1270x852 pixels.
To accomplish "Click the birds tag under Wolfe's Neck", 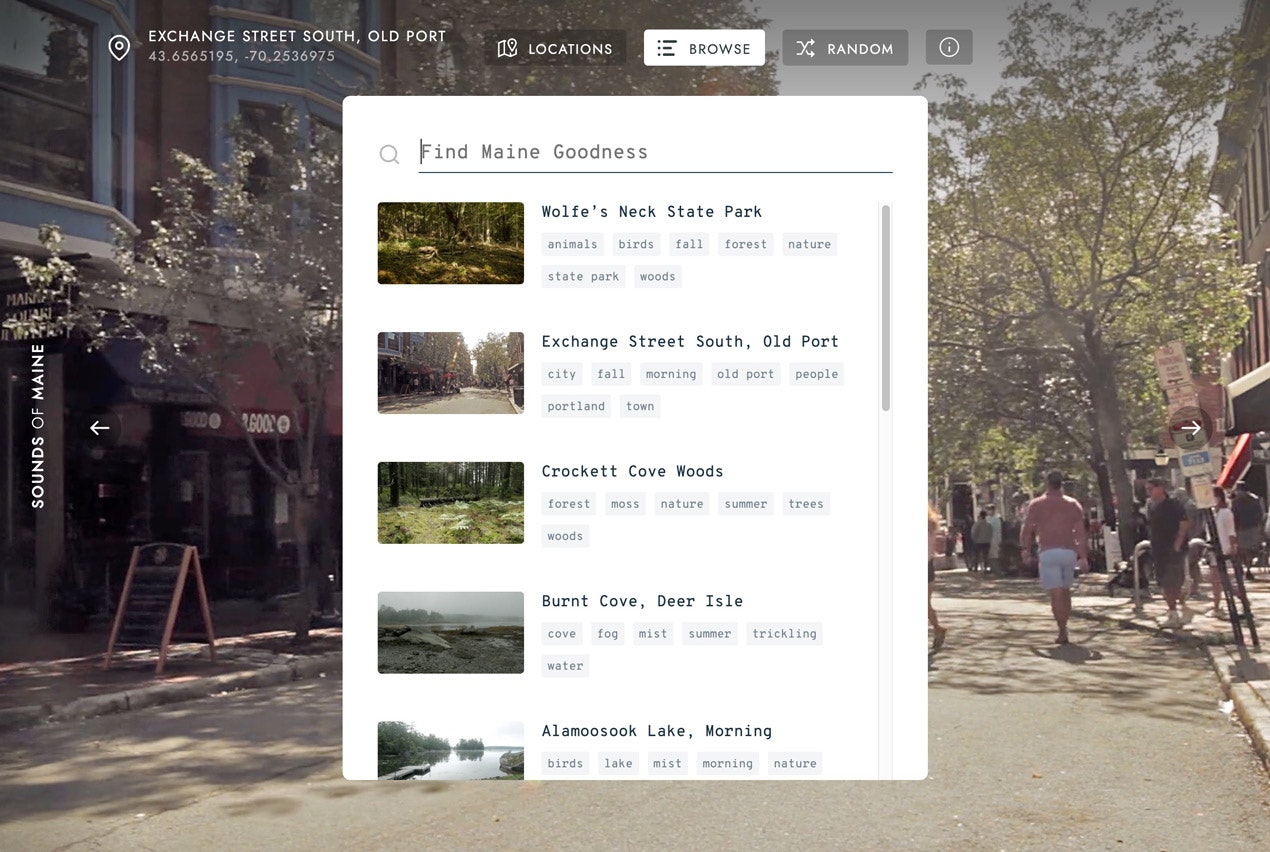I will pyautogui.click(x=636, y=244).
